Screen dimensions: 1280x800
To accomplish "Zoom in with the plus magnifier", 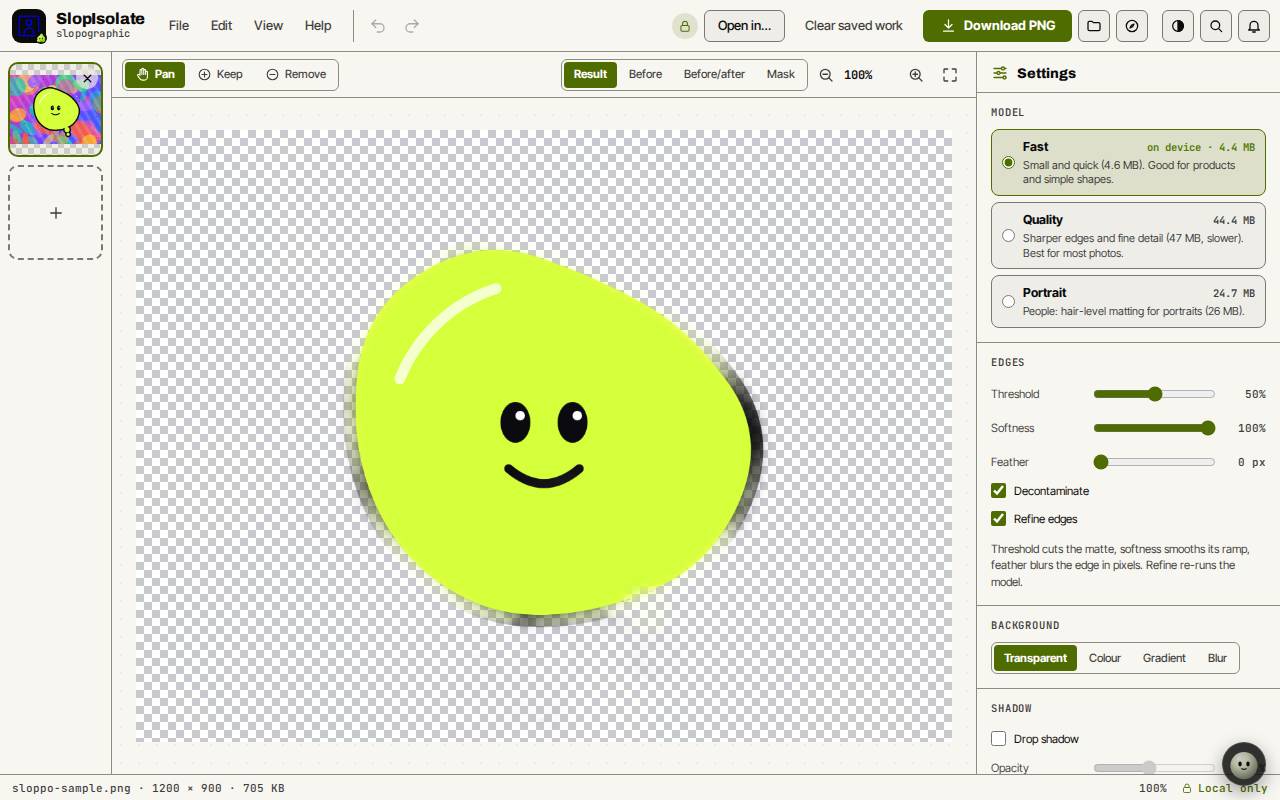I will [916, 75].
